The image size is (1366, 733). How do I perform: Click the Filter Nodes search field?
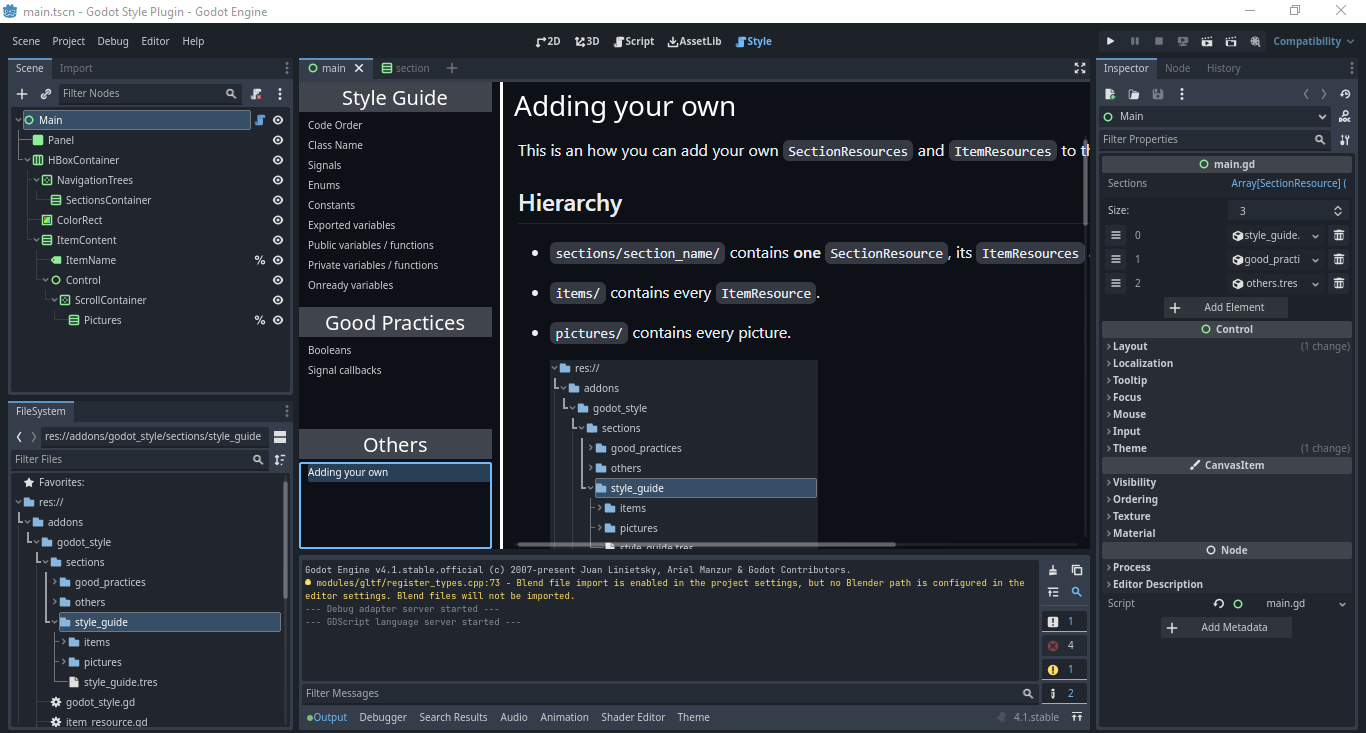coord(150,93)
